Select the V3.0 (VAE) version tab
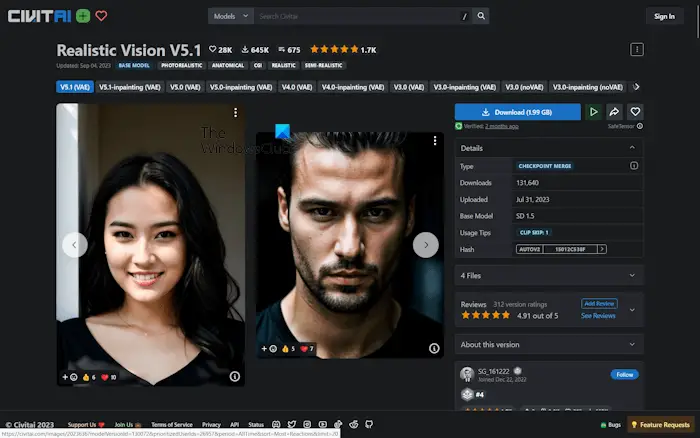Image resolution: width=700 pixels, height=438 pixels. click(408, 87)
